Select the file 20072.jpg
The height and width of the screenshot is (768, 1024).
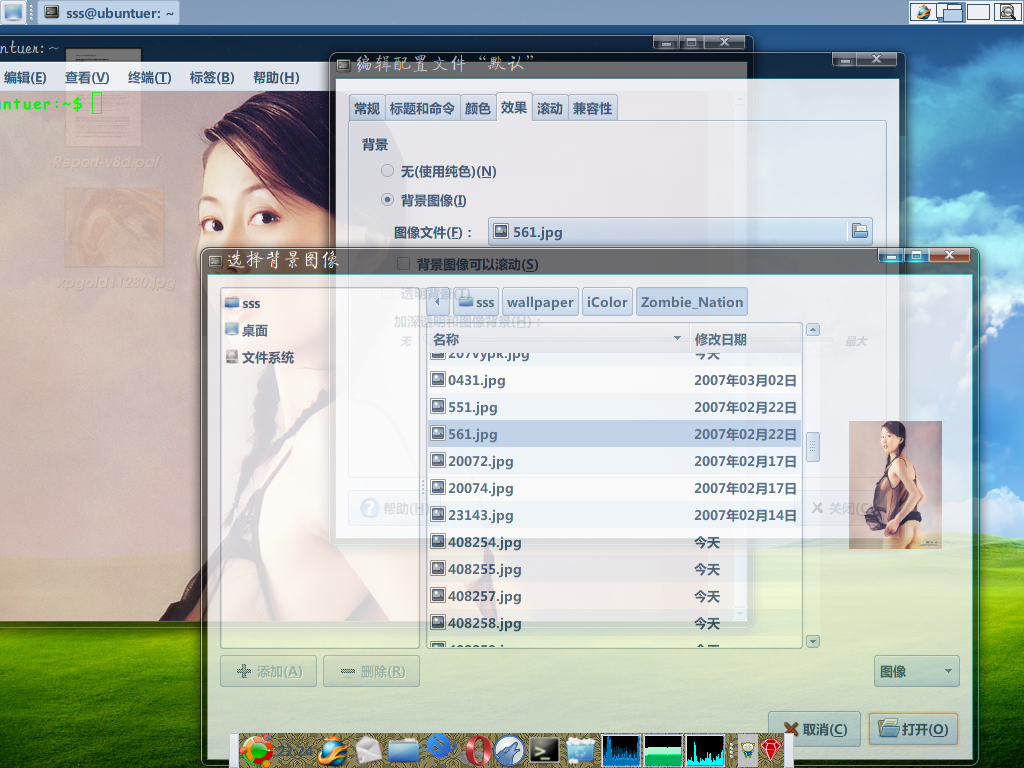coord(615,461)
